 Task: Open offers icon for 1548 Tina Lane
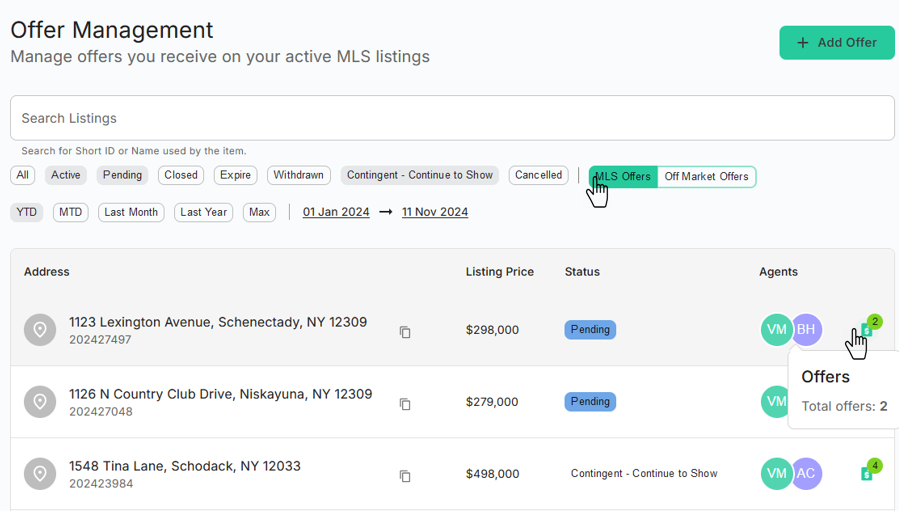point(868,472)
